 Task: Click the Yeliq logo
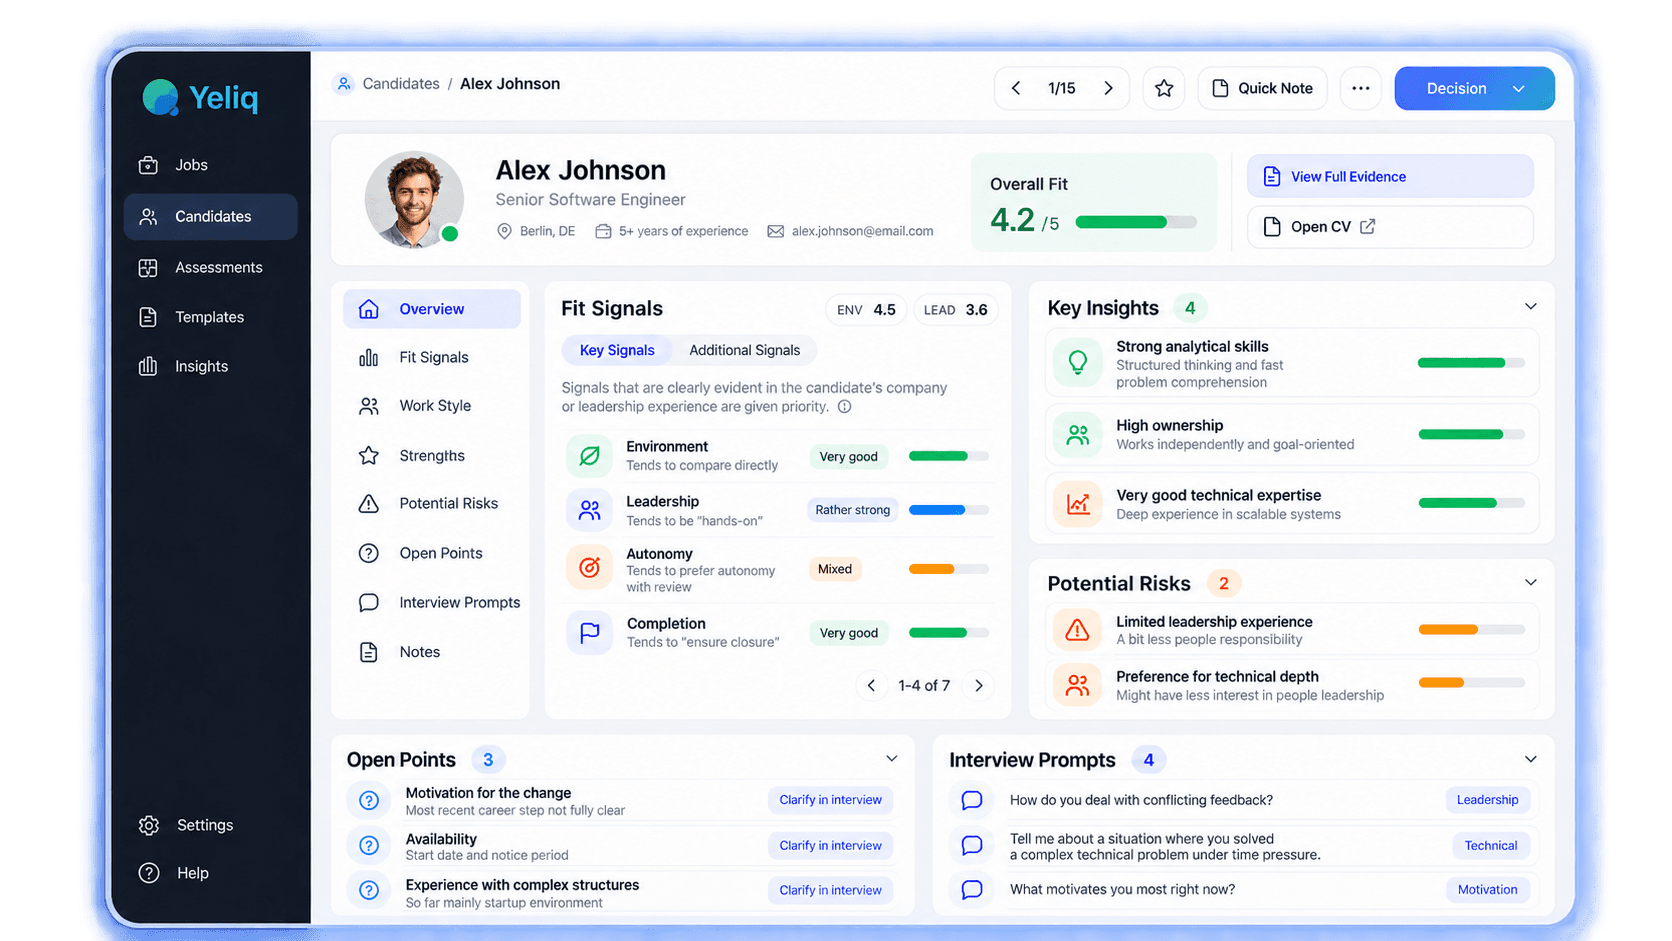point(200,97)
